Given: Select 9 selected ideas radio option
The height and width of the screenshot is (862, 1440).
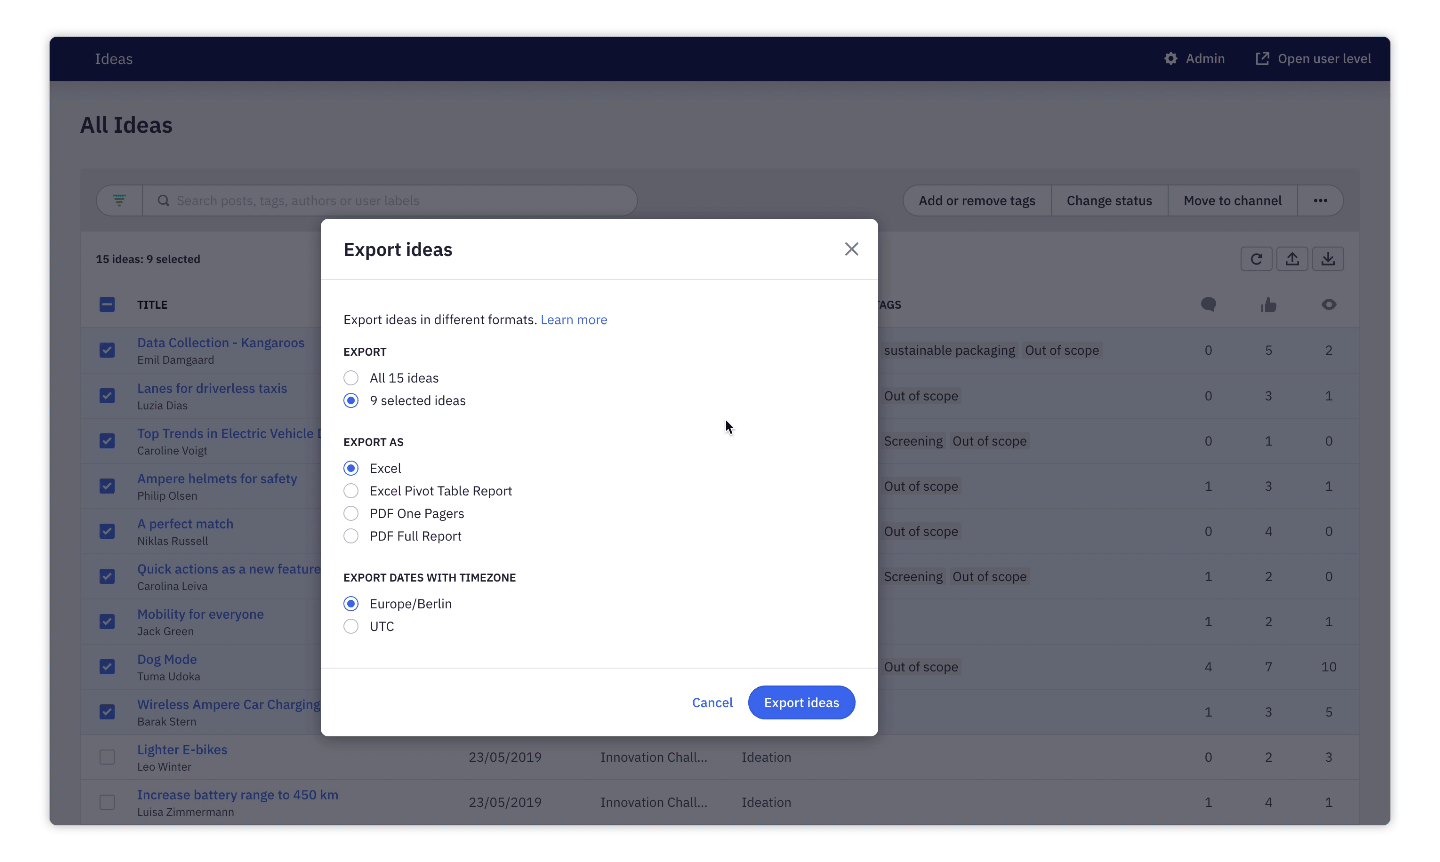Looking at the screenshot, I should click(351, 401).
